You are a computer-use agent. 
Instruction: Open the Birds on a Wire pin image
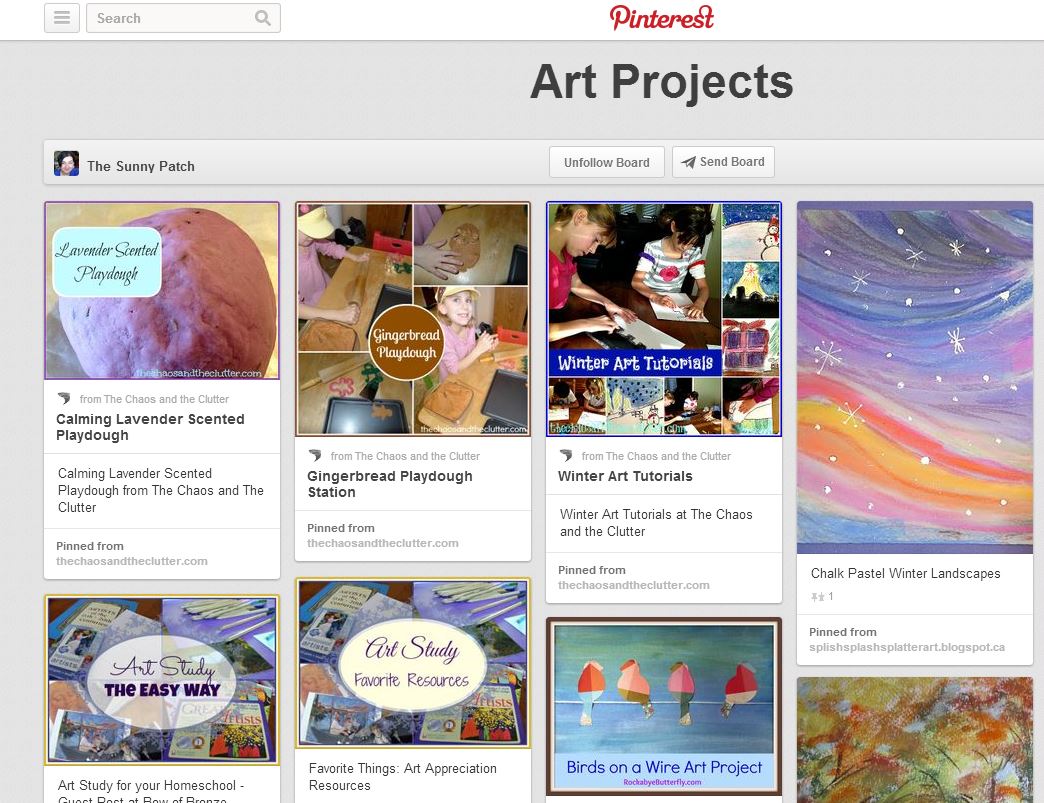tap(664, 706)
